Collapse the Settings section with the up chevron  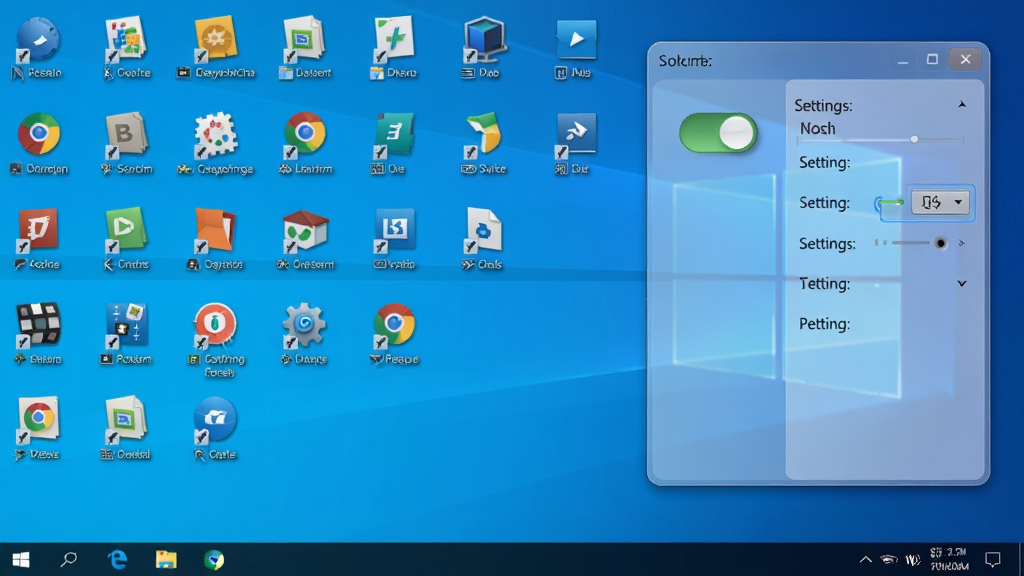tap(962, 104)
